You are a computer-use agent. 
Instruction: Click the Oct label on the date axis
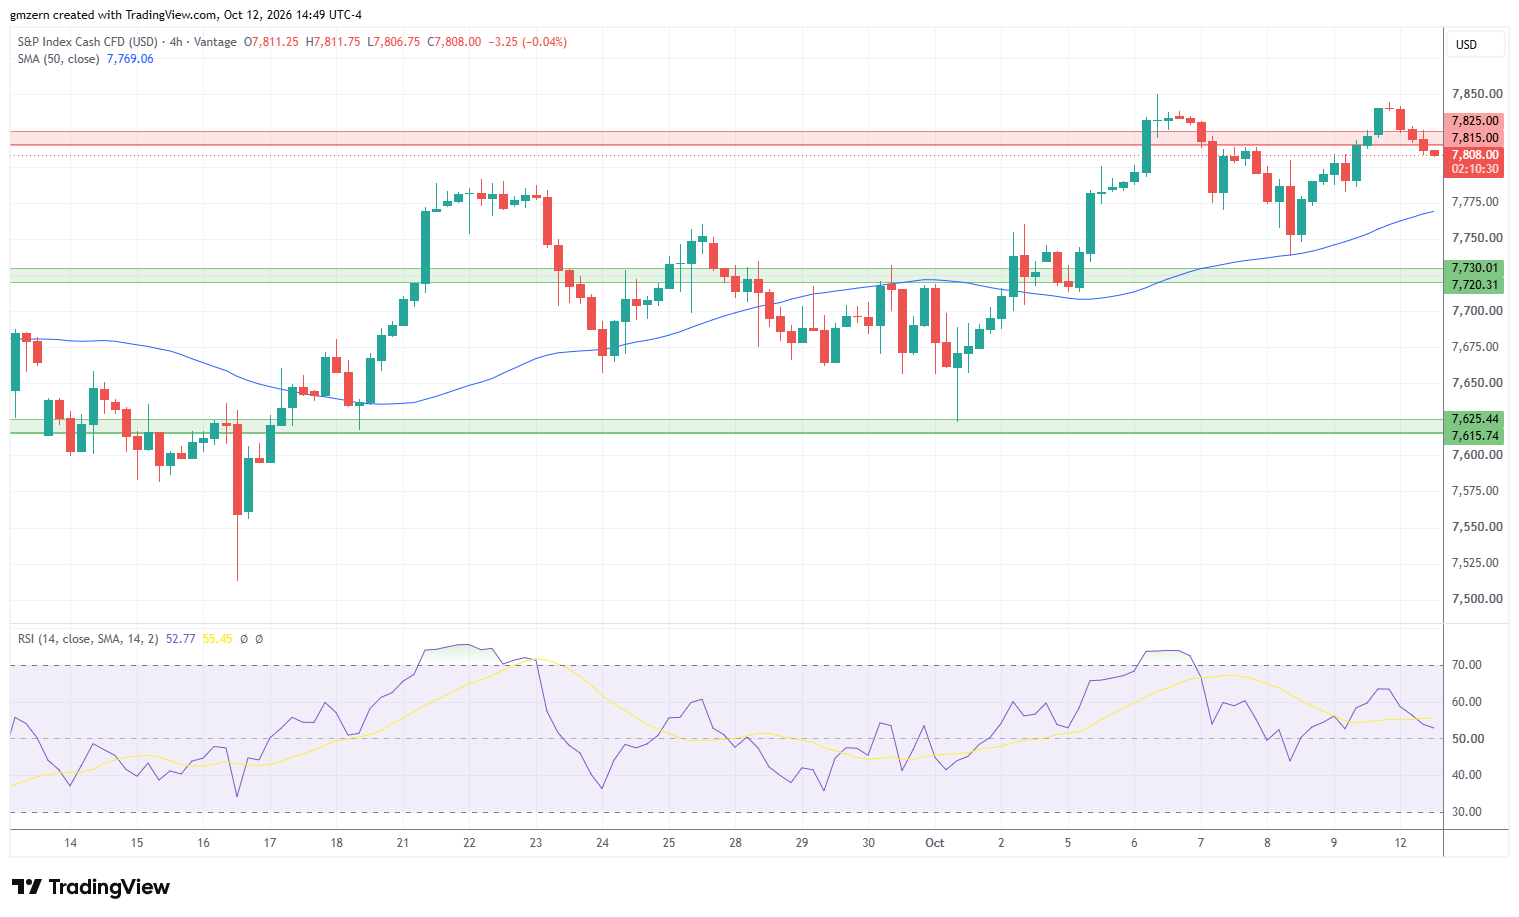(x=935, y=843)
